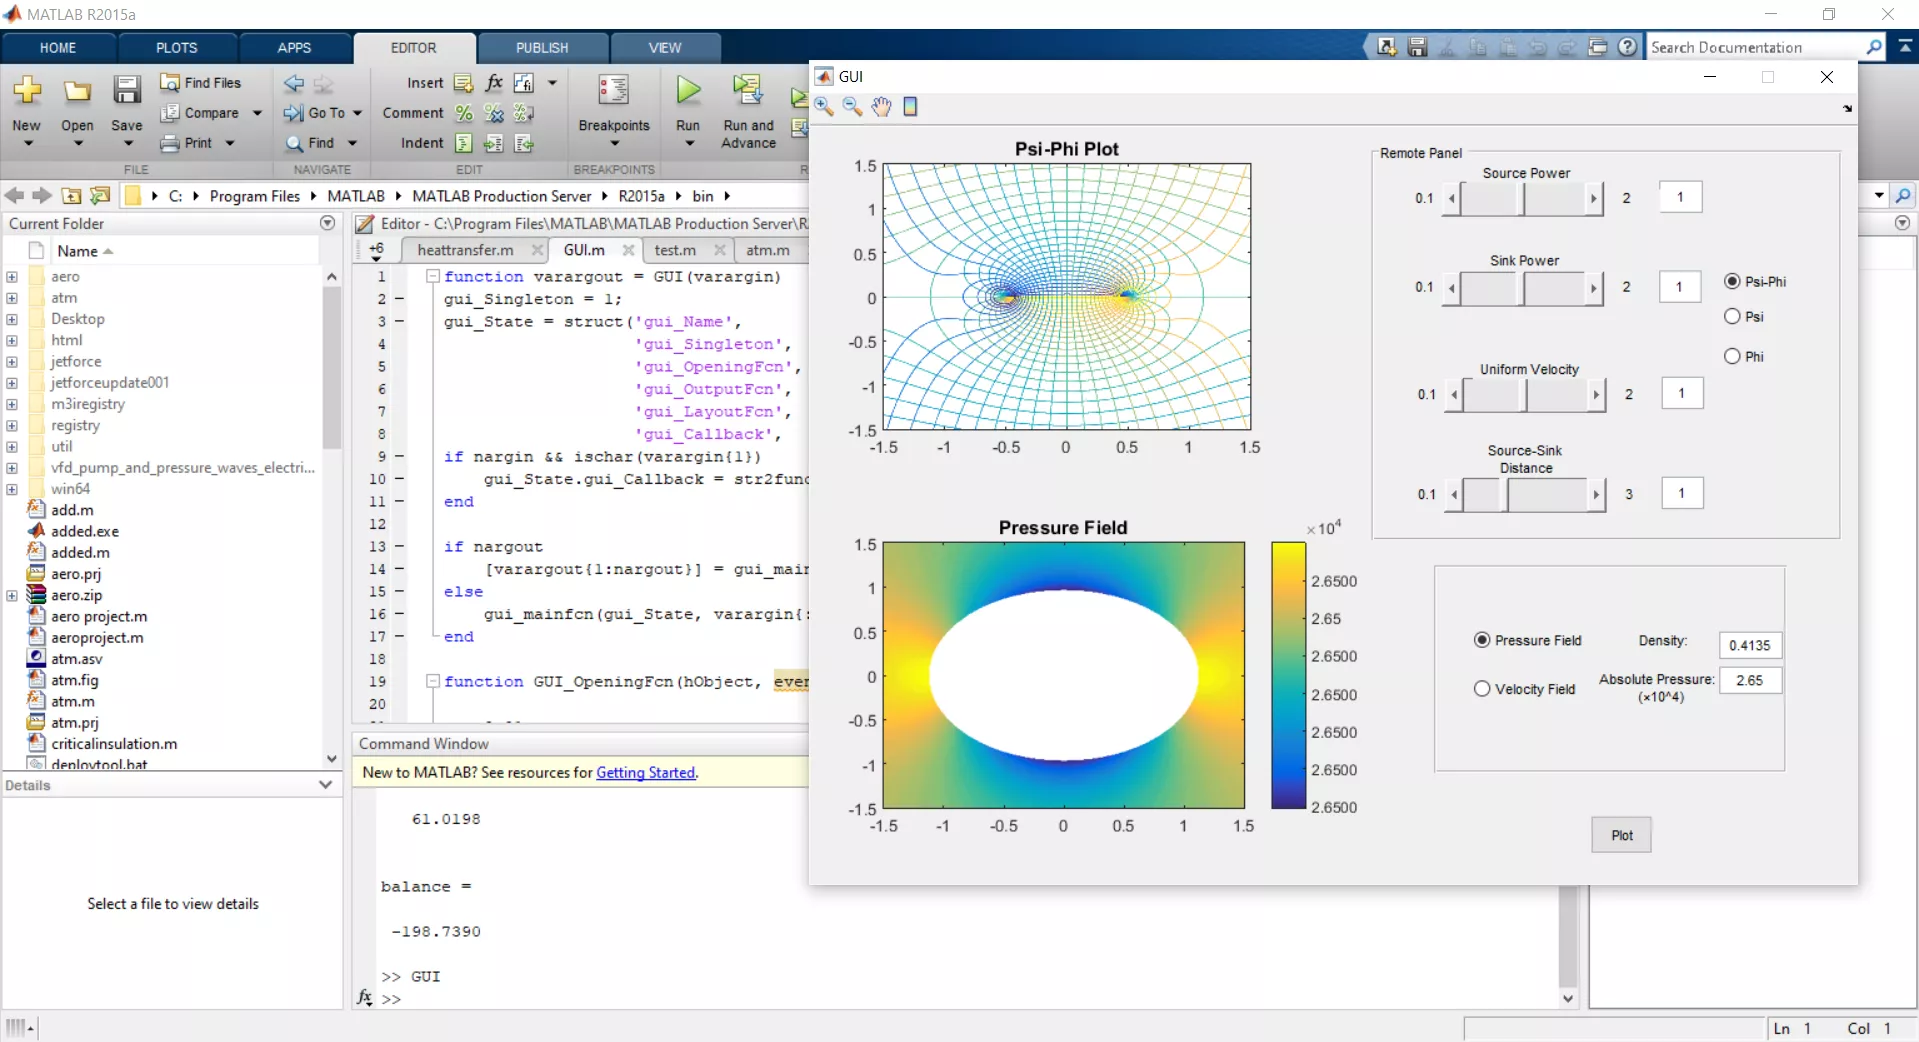Click the Save floppy disk icon
The image size is (1919, 1042).
tap(126, 91)
